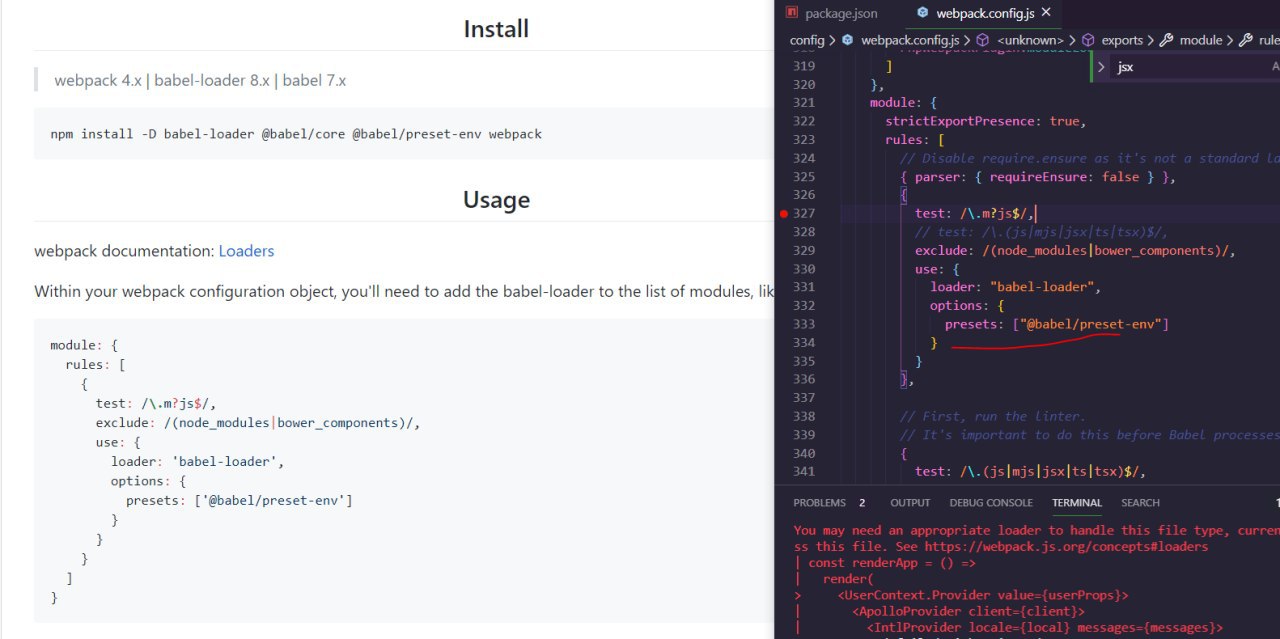Click the cube icon before <unknown> breadcrumb

983,40
